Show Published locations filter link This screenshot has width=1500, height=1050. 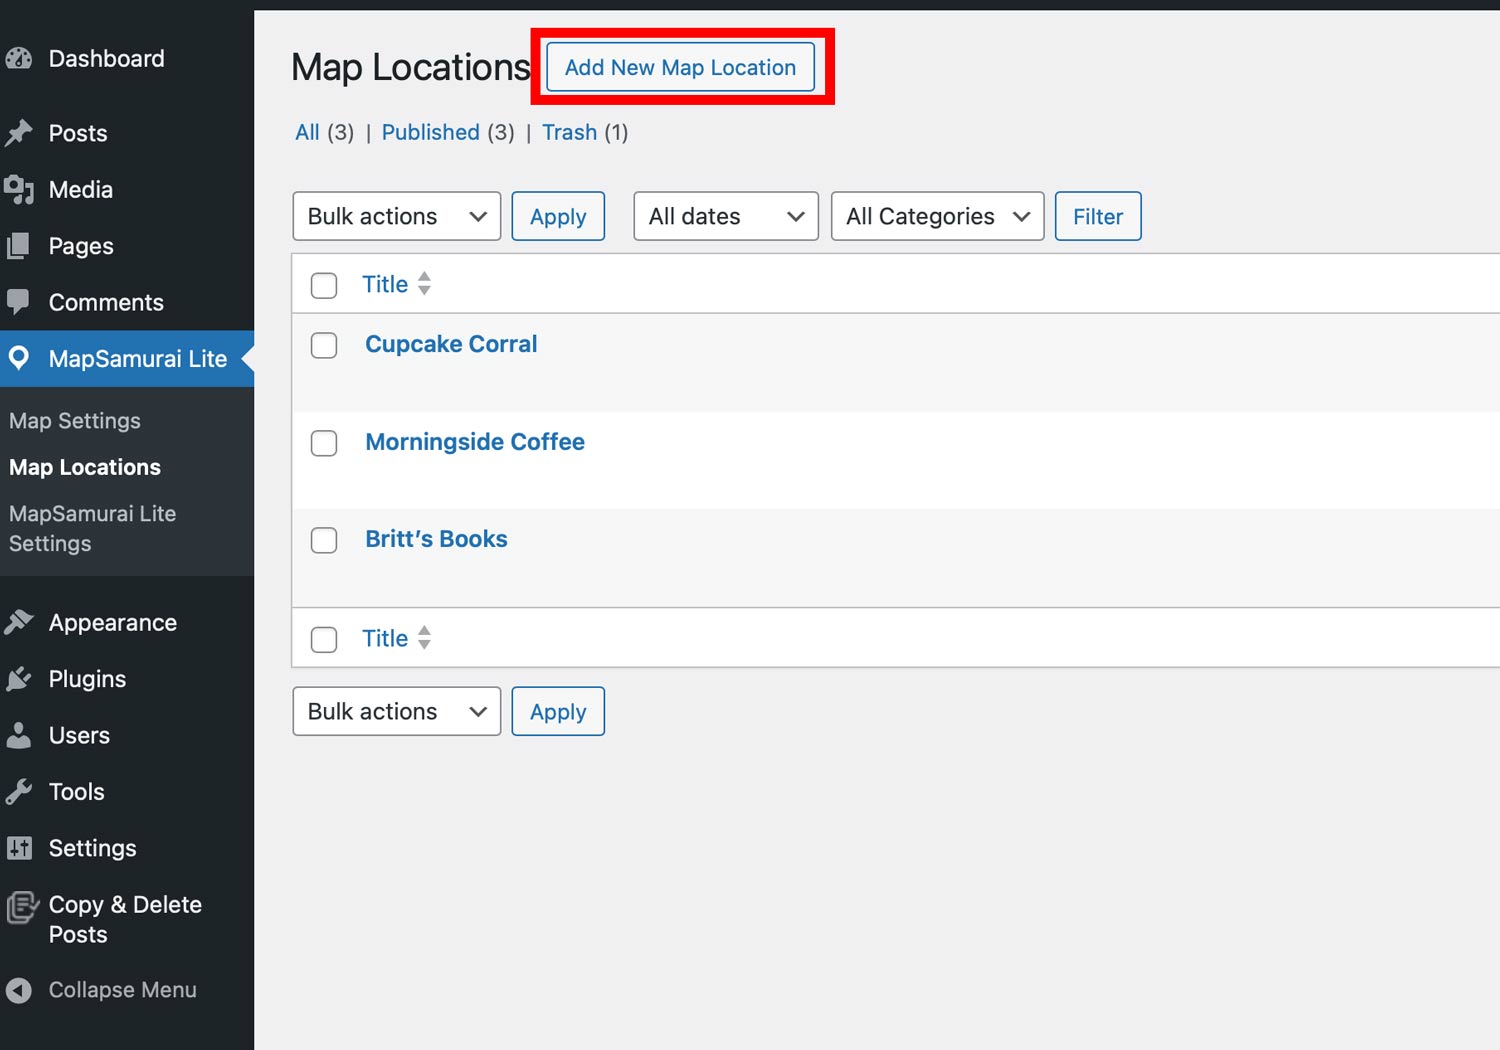tap(431, 132)
